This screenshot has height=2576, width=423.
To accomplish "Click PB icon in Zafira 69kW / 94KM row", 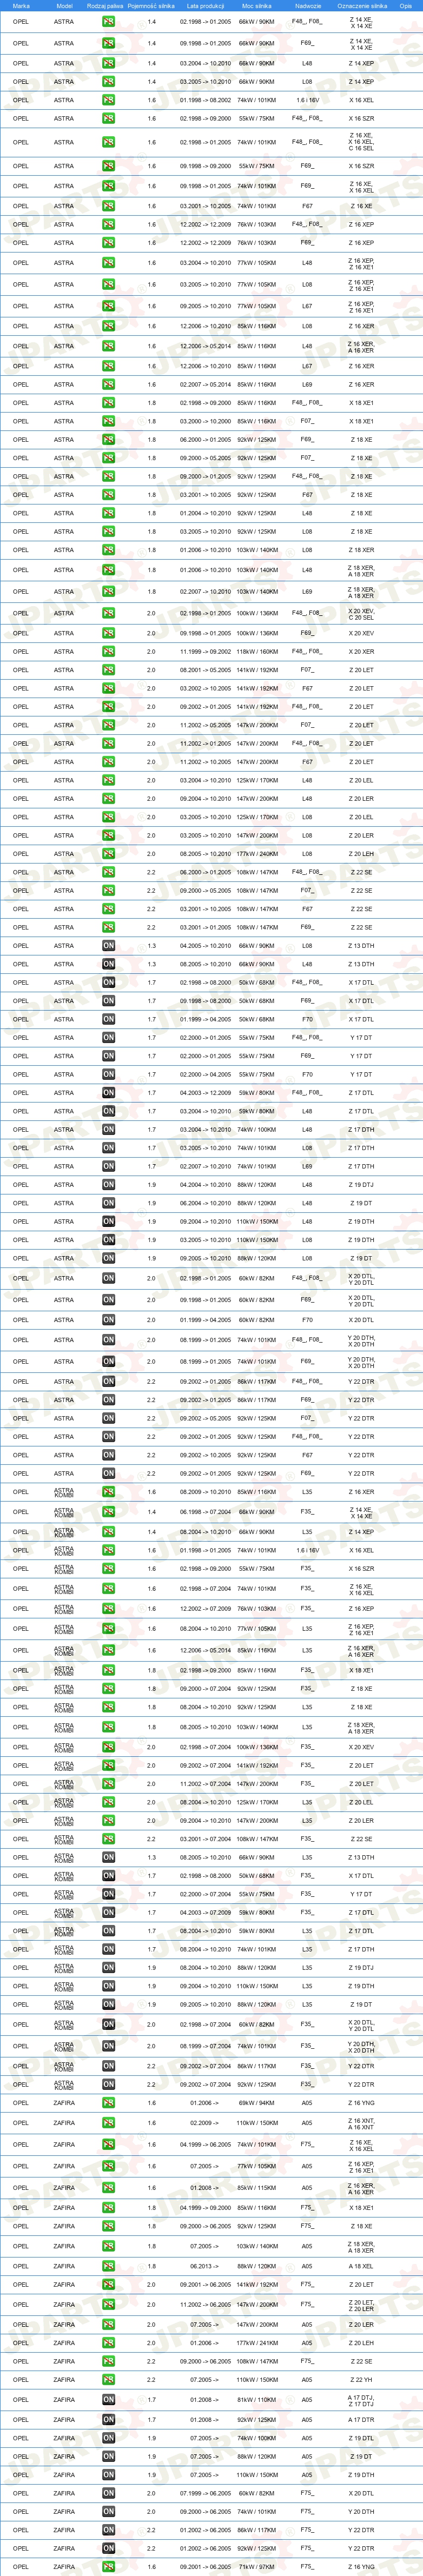I will click(108, 2103).
